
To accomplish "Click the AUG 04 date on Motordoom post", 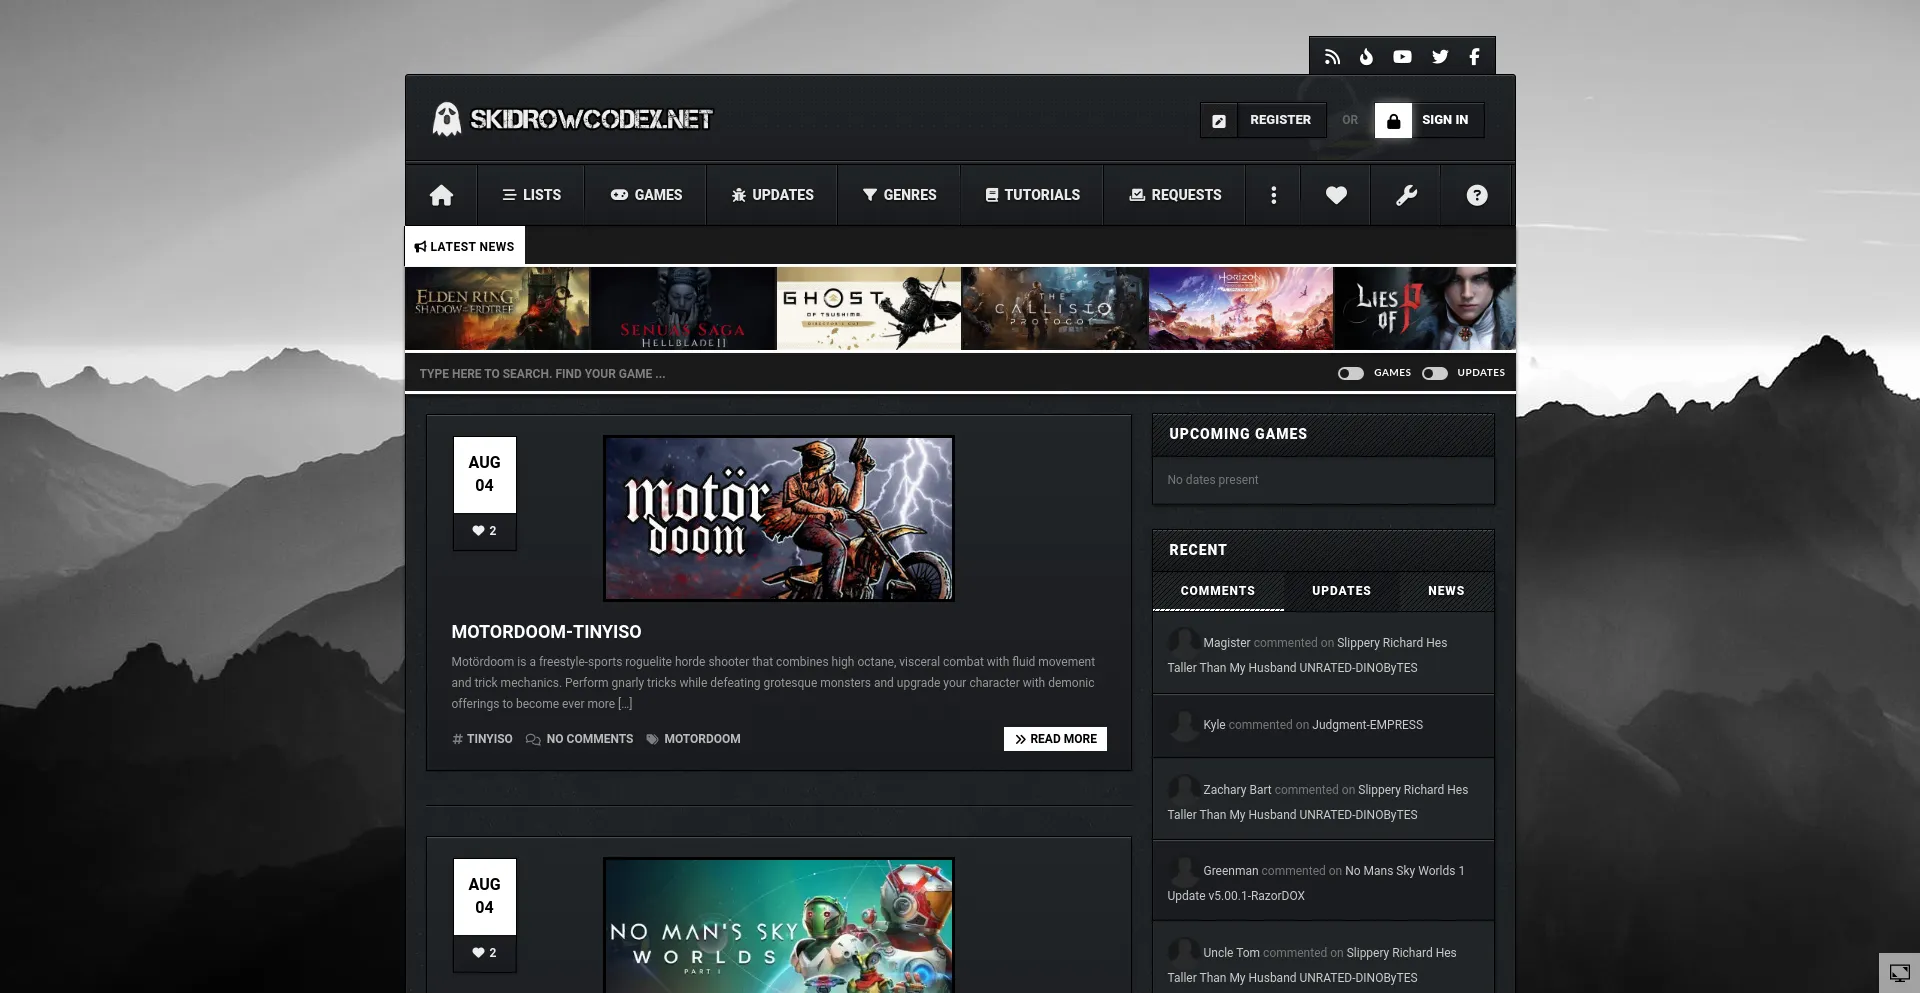I will click(484, 474).
